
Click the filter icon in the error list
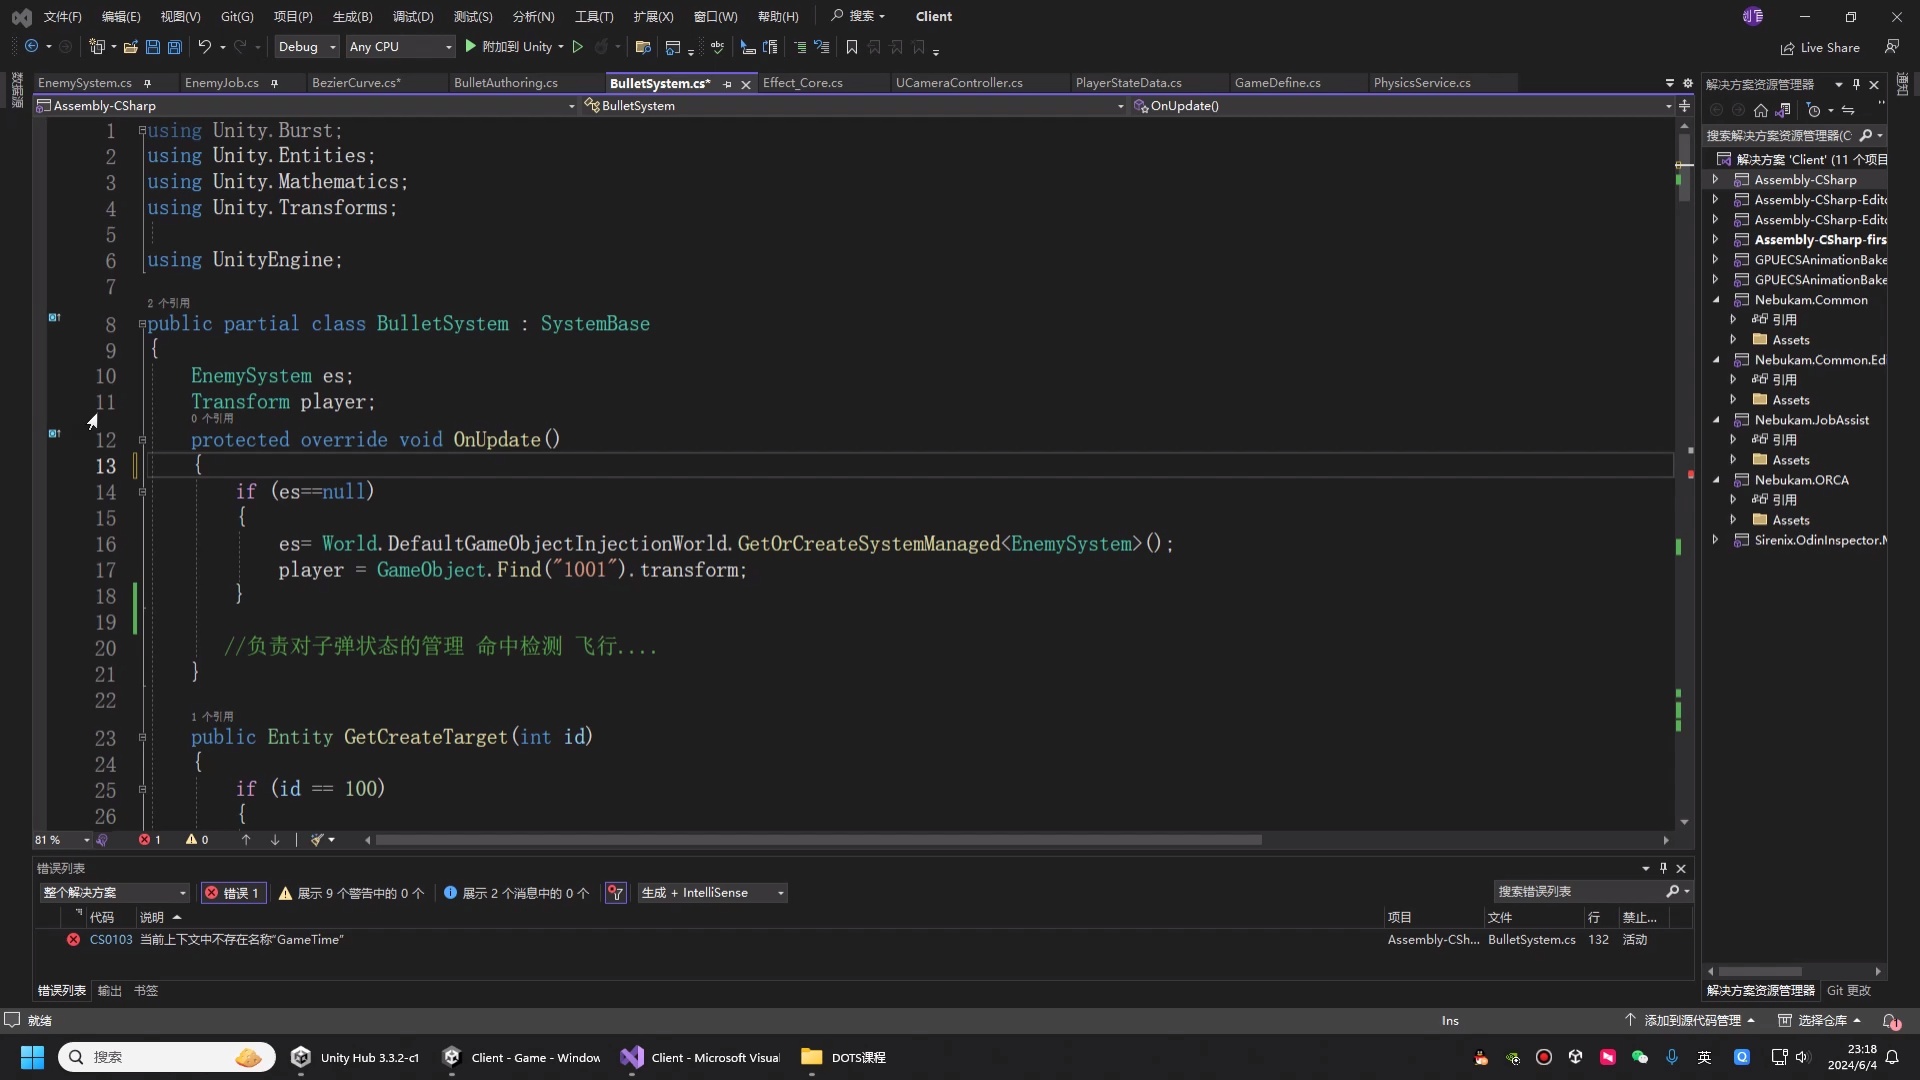pyautogui.click(x=616, y=892)
